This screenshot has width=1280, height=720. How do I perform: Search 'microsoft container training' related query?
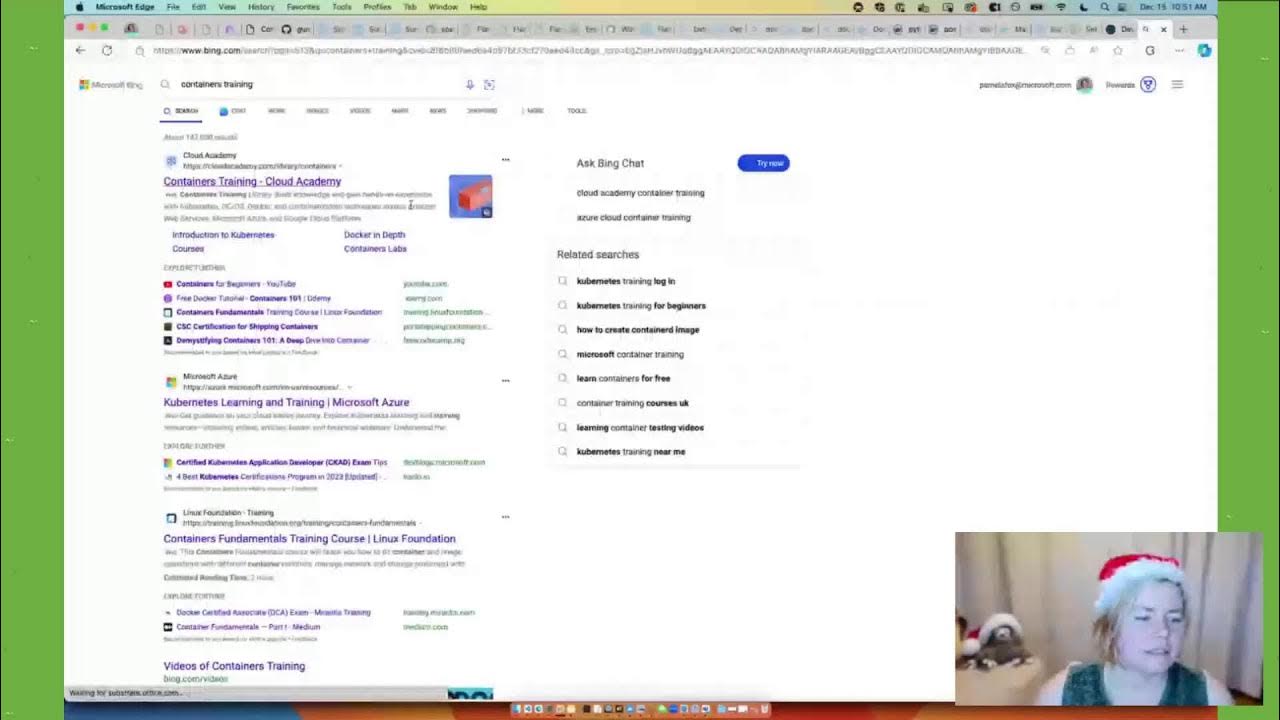630,354
